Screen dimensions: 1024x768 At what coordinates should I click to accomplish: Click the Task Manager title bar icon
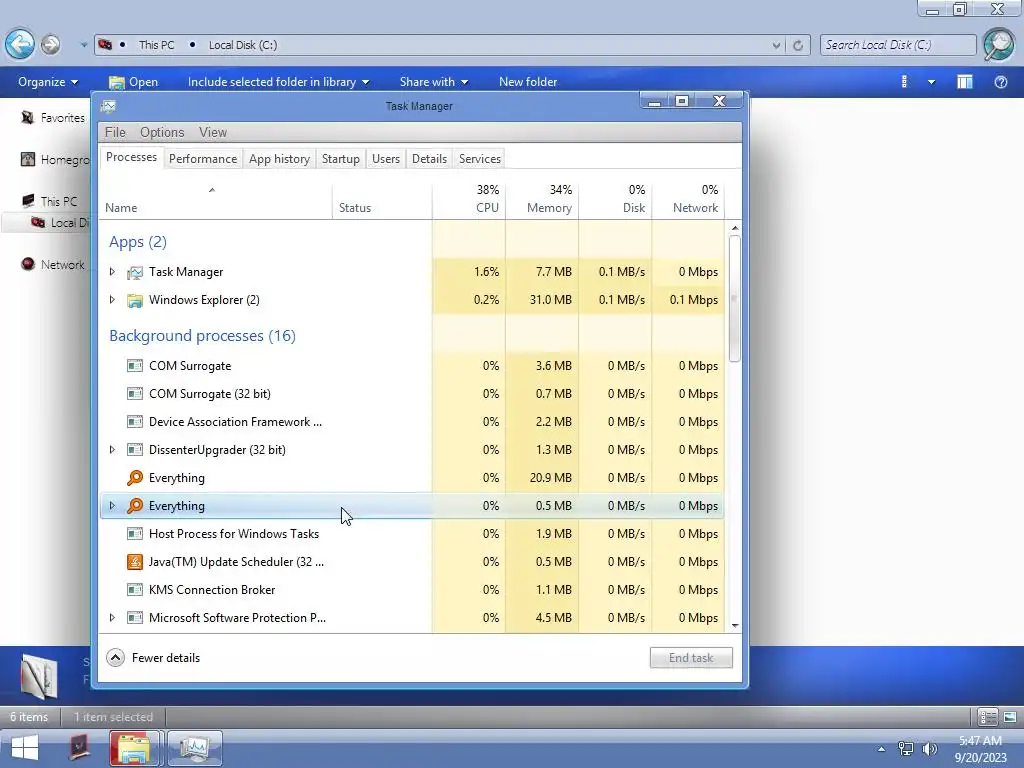[108, 106]
